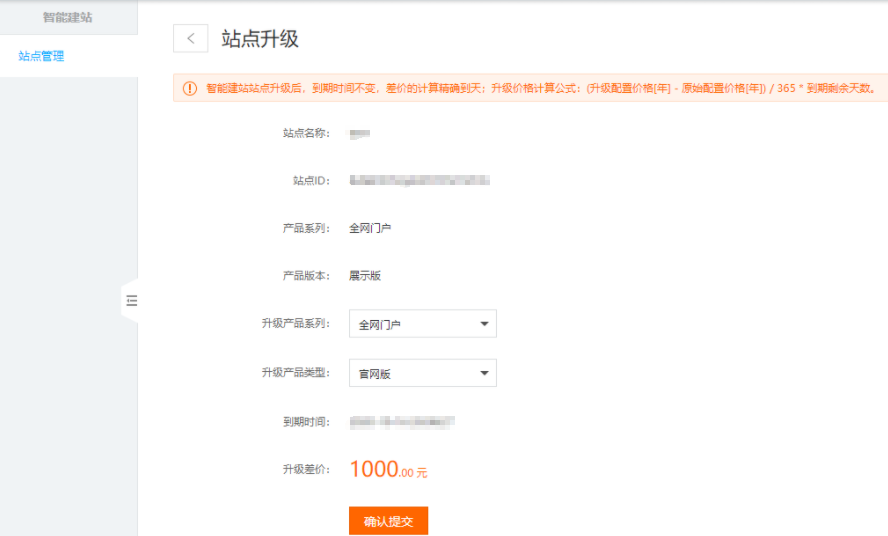Submit with the 确认提交 button

pos(388,521)
